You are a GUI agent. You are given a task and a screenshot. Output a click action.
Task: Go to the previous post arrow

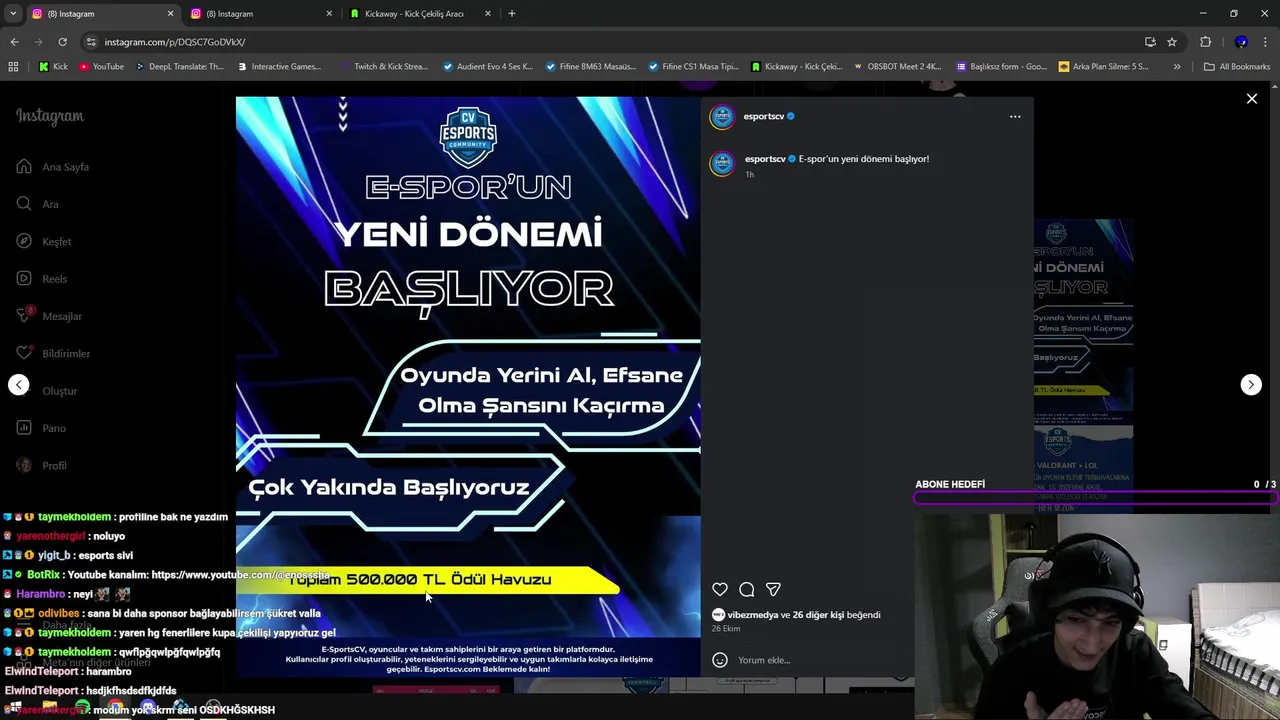click(19, 385)
